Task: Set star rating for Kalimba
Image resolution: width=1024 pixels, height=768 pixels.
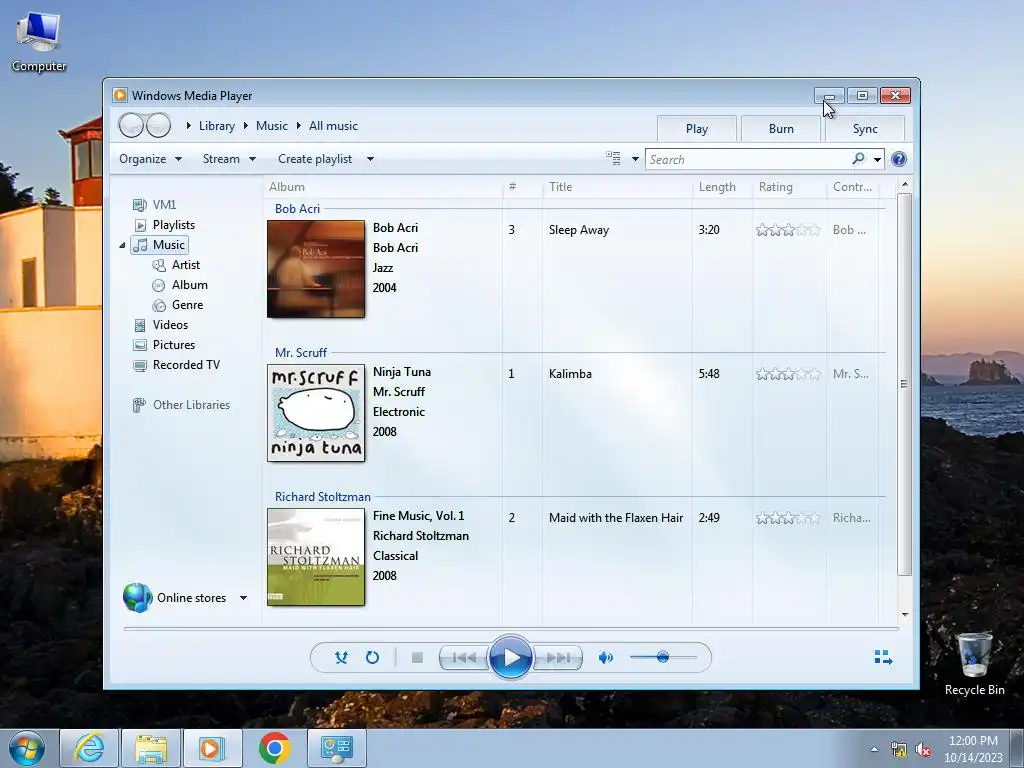Action: click(x=788, y=374)
